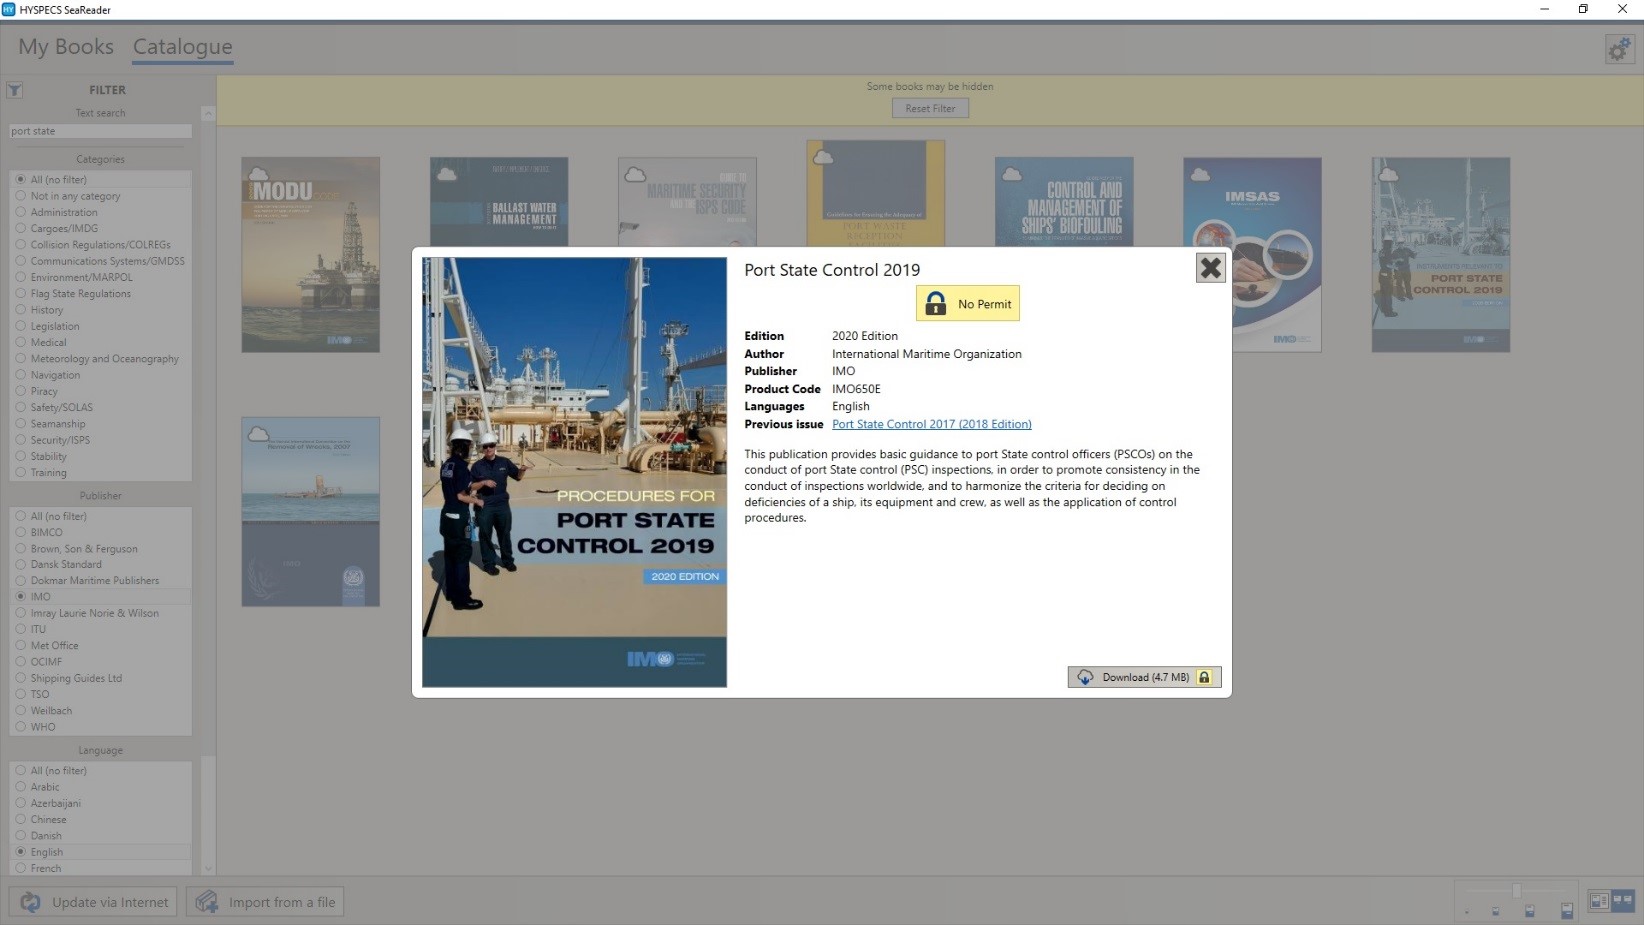Open the MODU book thumbnail
The height and width of the screenshot is (925, 1644).
[x=310, y=254]
